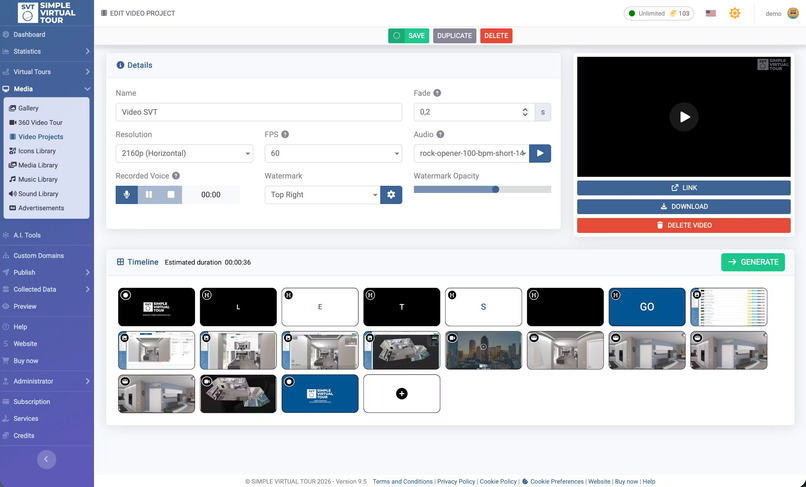Expand the Virtual Tours menu

(47, 71)
